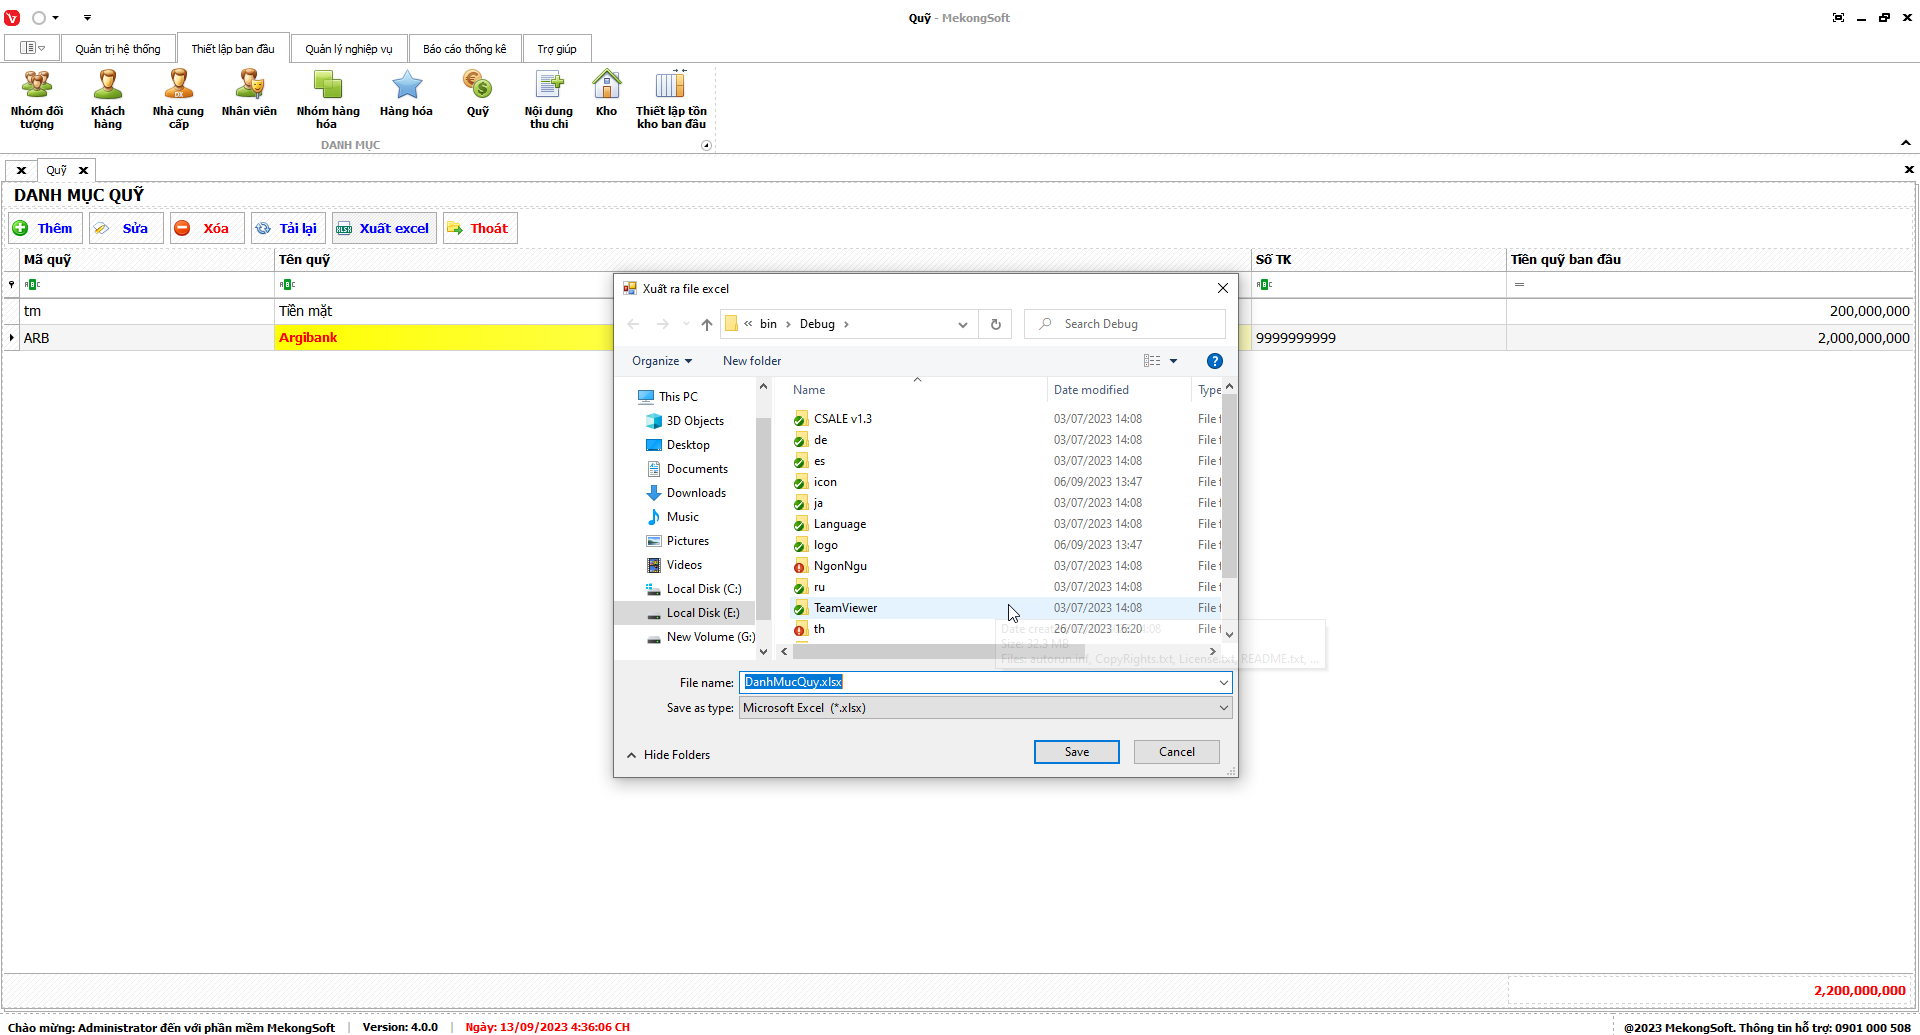This screenshot has width=1920, height=1035.
Task: Expand the File name history dropdown
Action: tap(1223, 683)
